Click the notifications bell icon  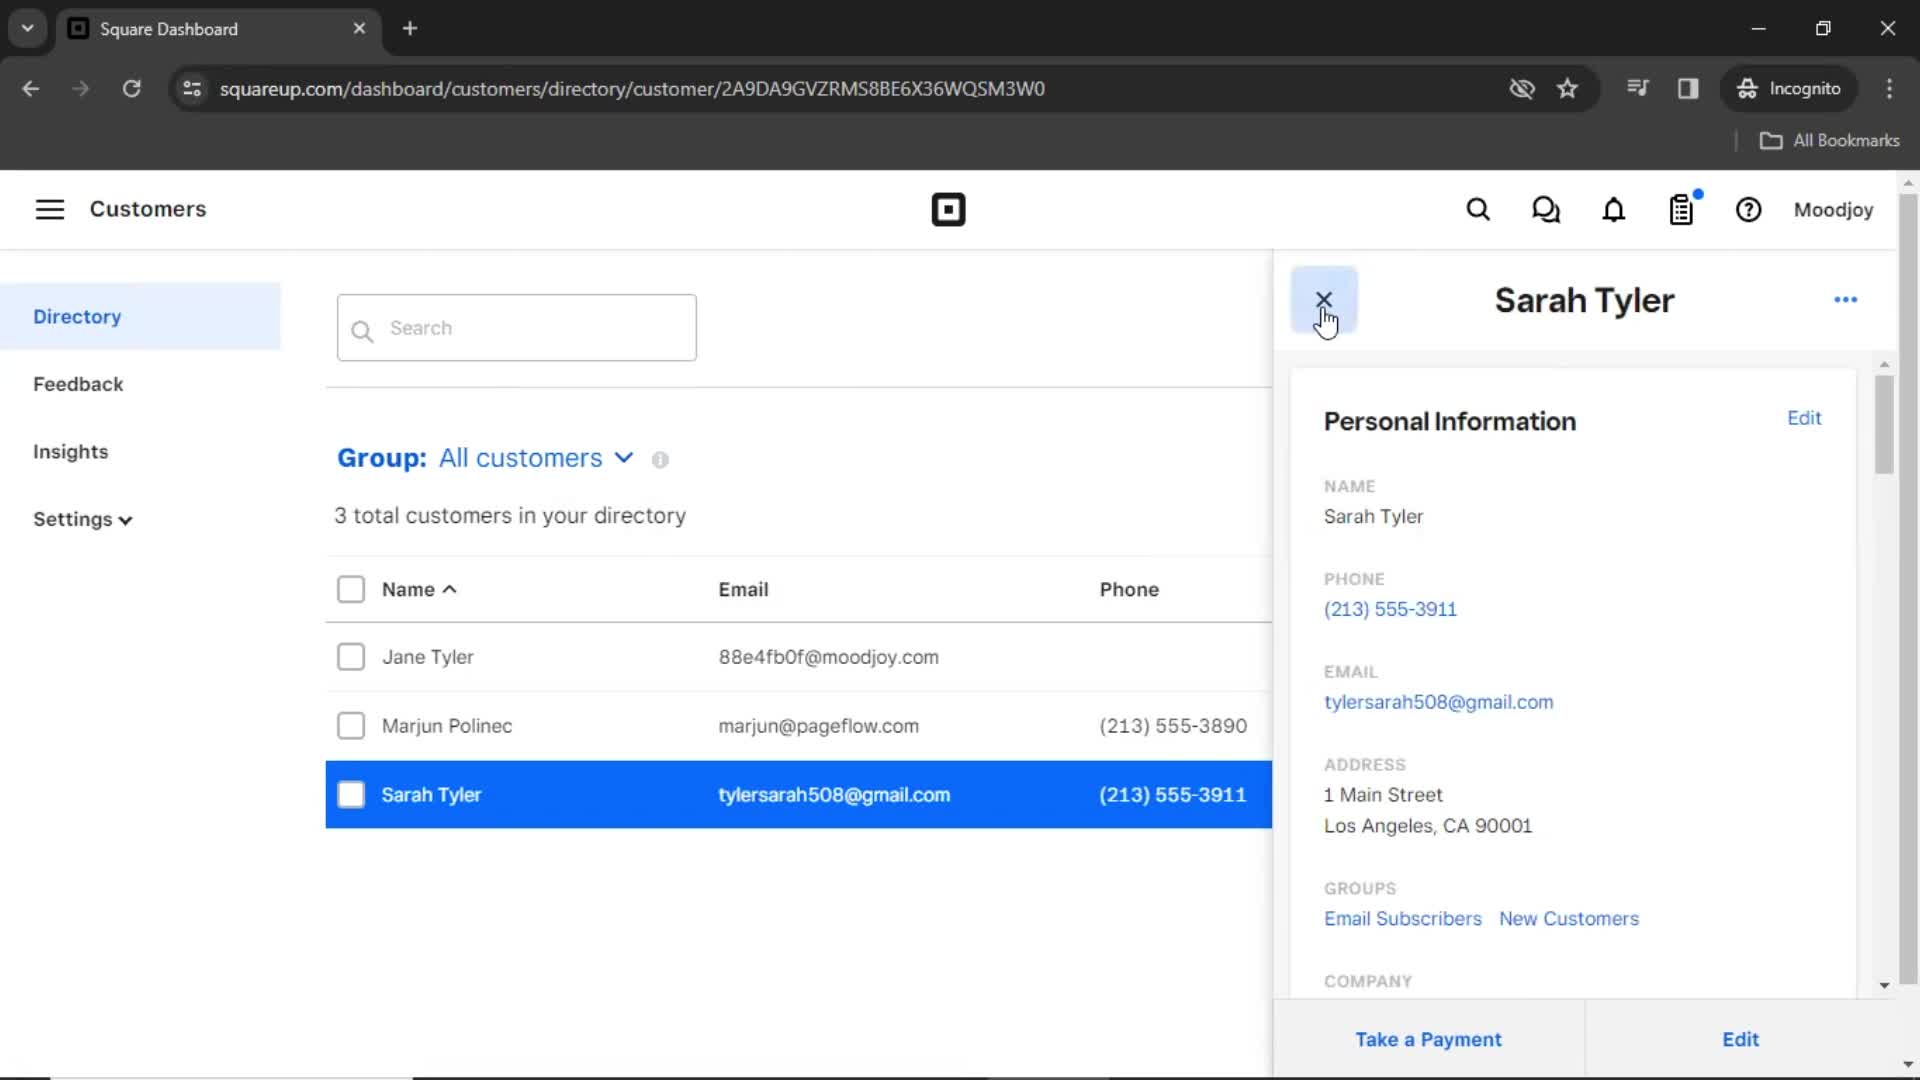[x=1614, y=210]
